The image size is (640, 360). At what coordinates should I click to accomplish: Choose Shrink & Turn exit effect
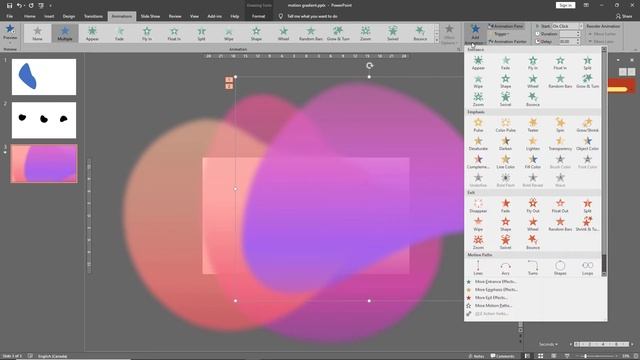click(x=587, y=224)
